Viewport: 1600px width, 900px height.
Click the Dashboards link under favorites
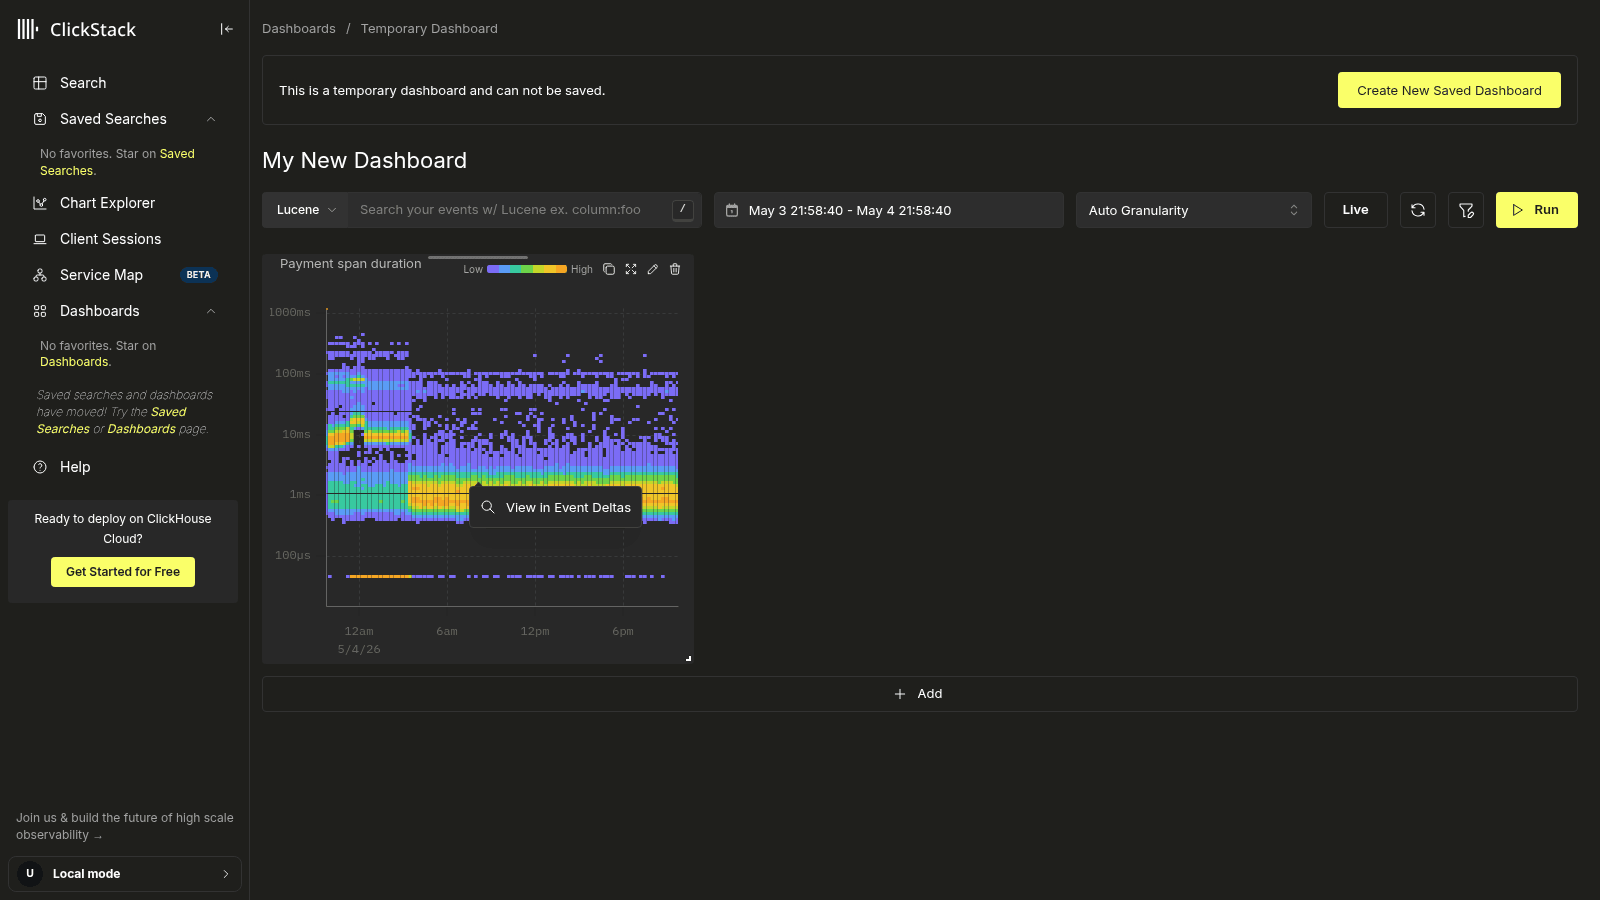[74, 362]
